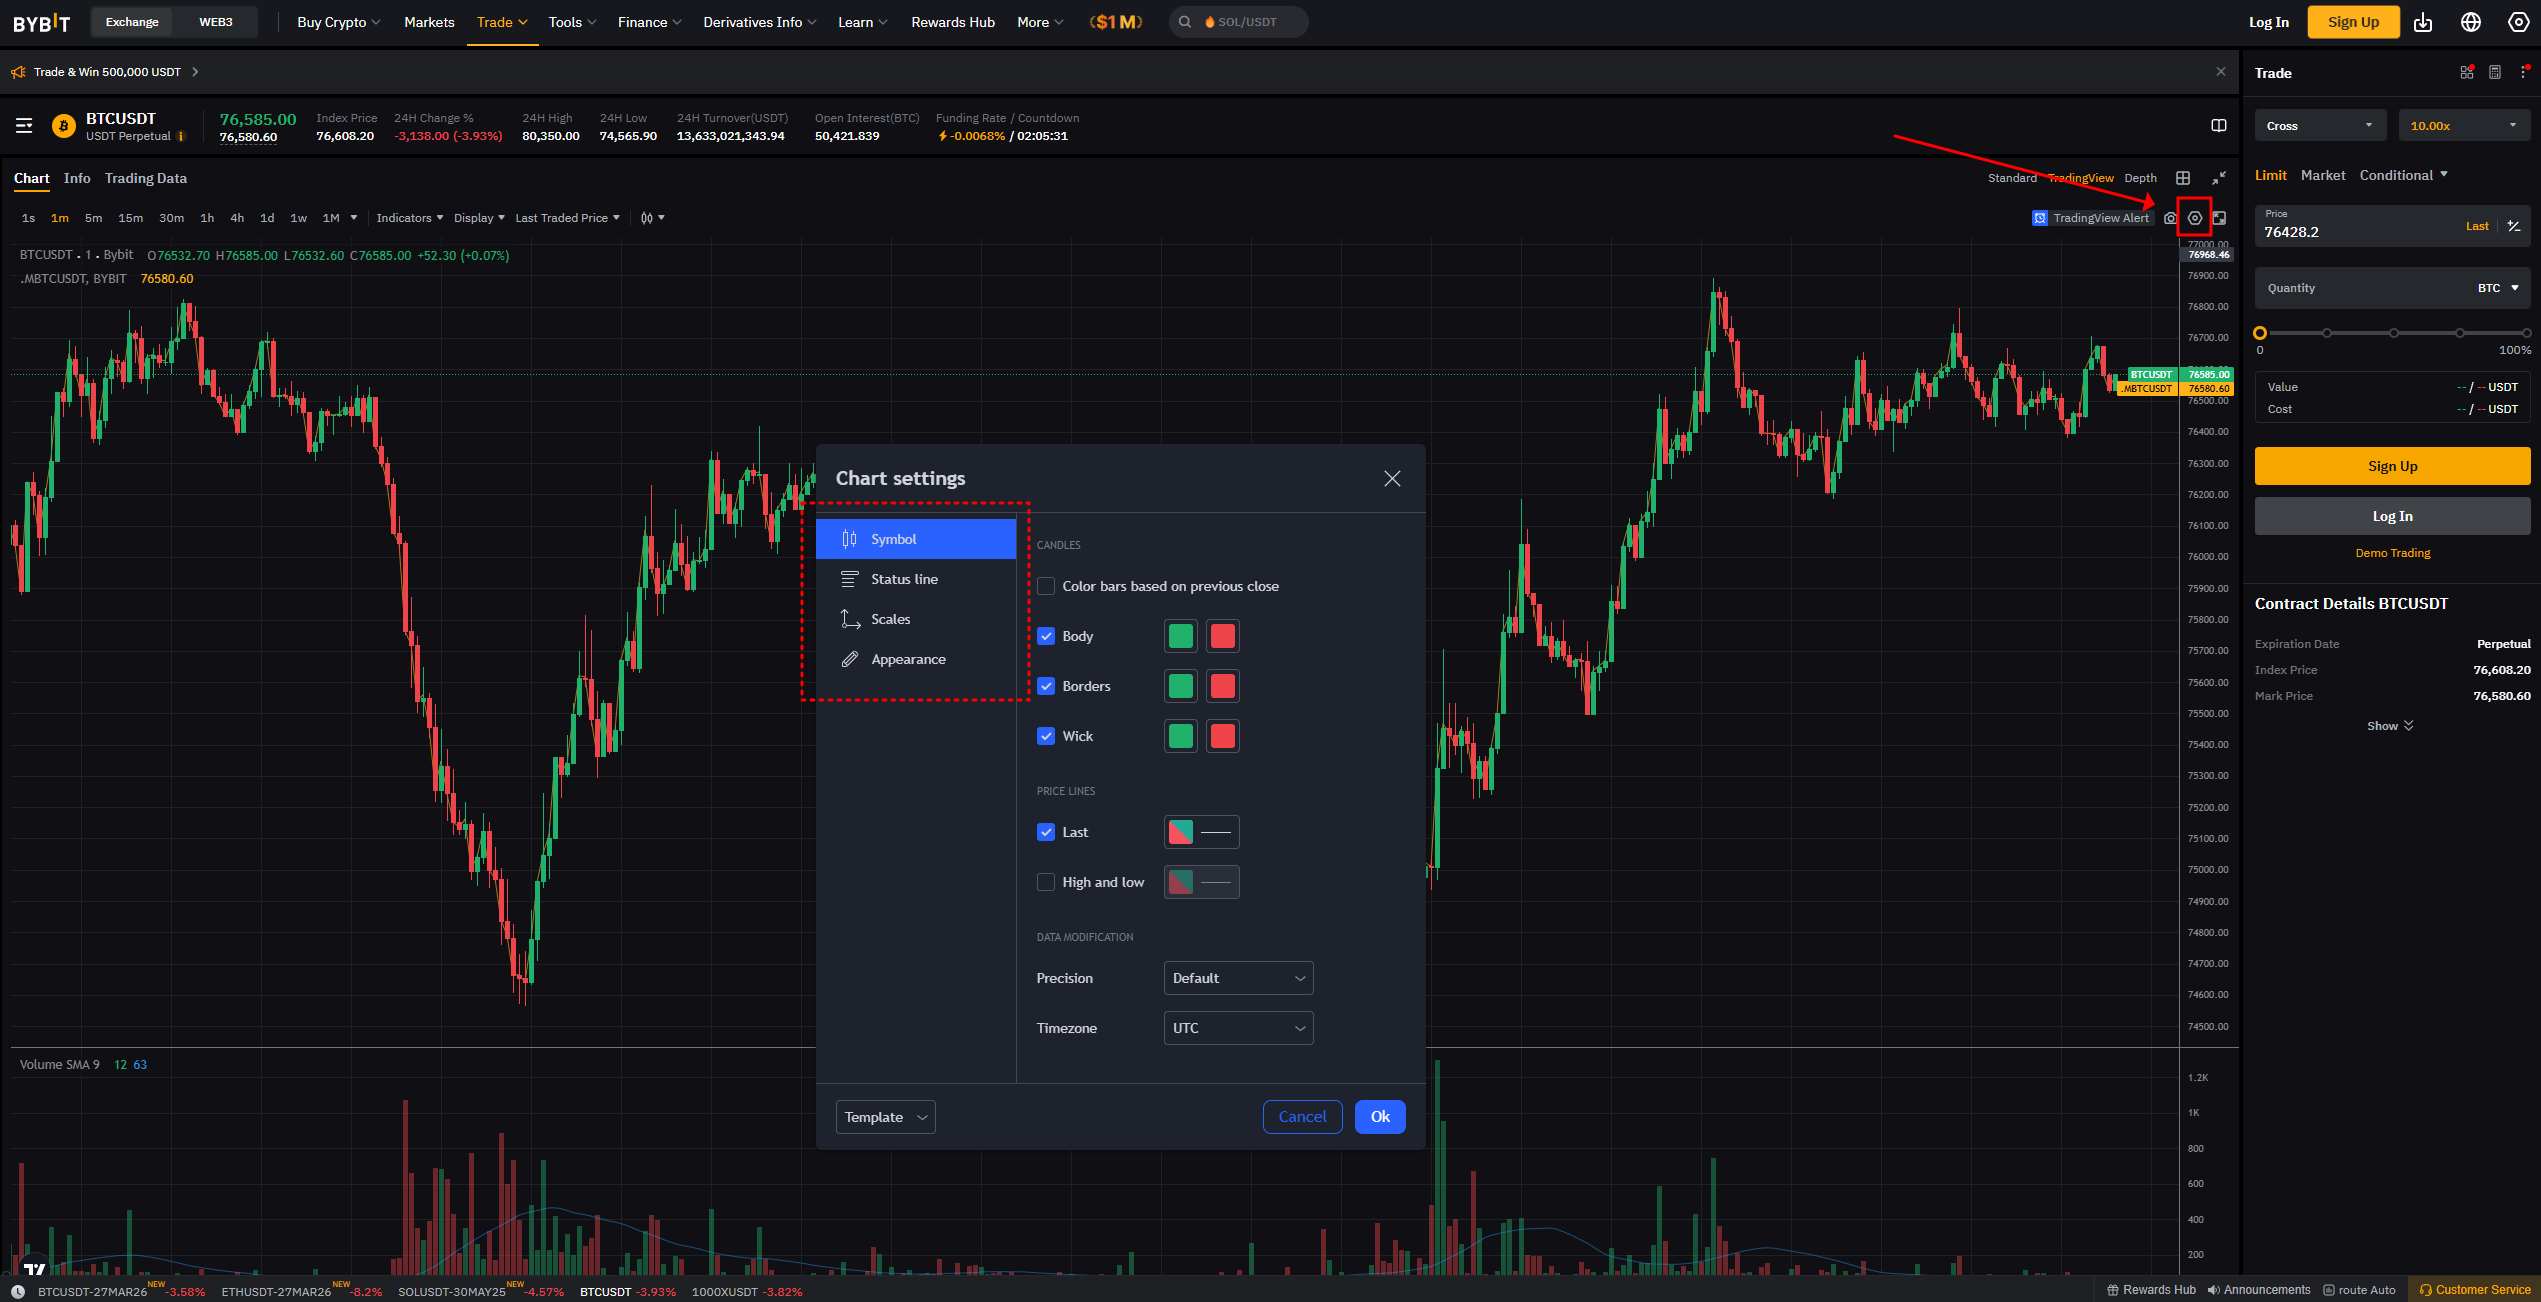
Task: Switch to the Appearance settings tab
Action: pyautogui.click(x=907, y=659)
